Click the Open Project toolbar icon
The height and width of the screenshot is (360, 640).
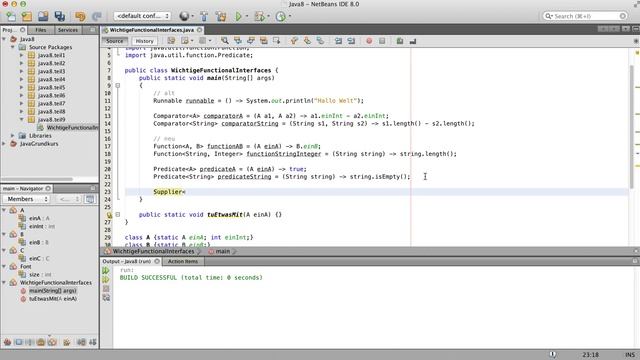tap(43, 16)
